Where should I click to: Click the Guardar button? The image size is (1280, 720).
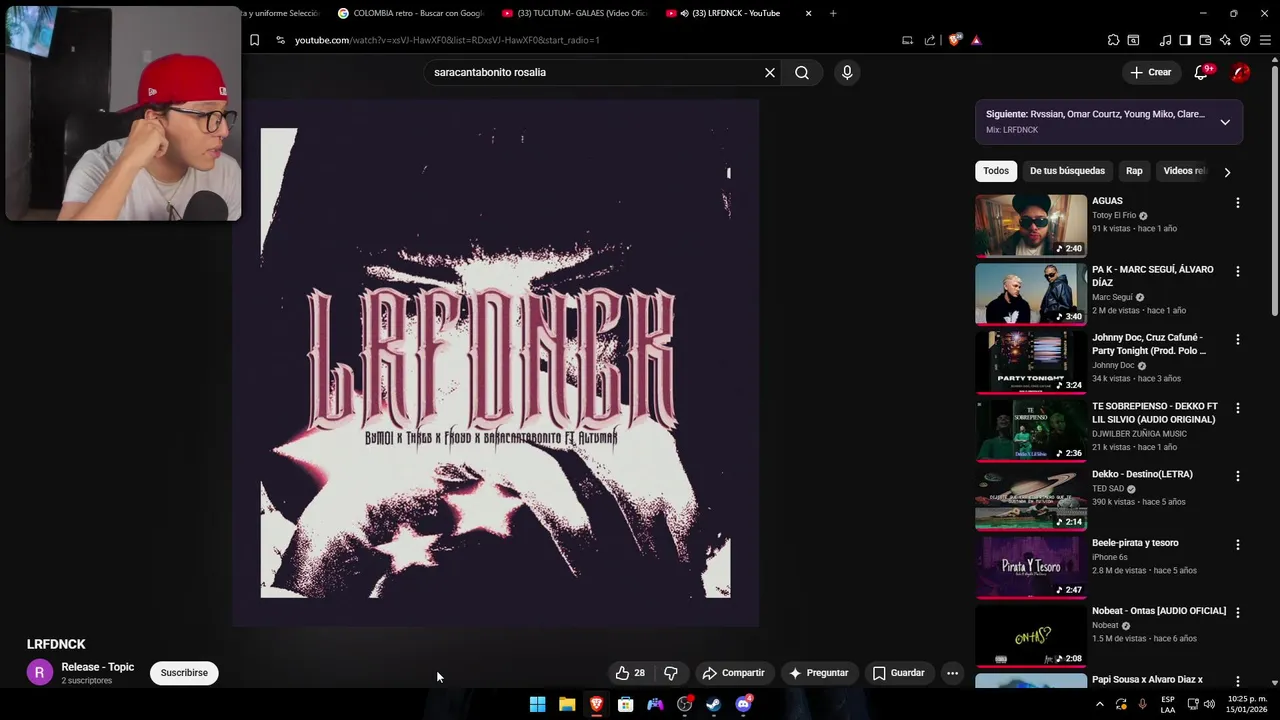click(x=898, y=673)
